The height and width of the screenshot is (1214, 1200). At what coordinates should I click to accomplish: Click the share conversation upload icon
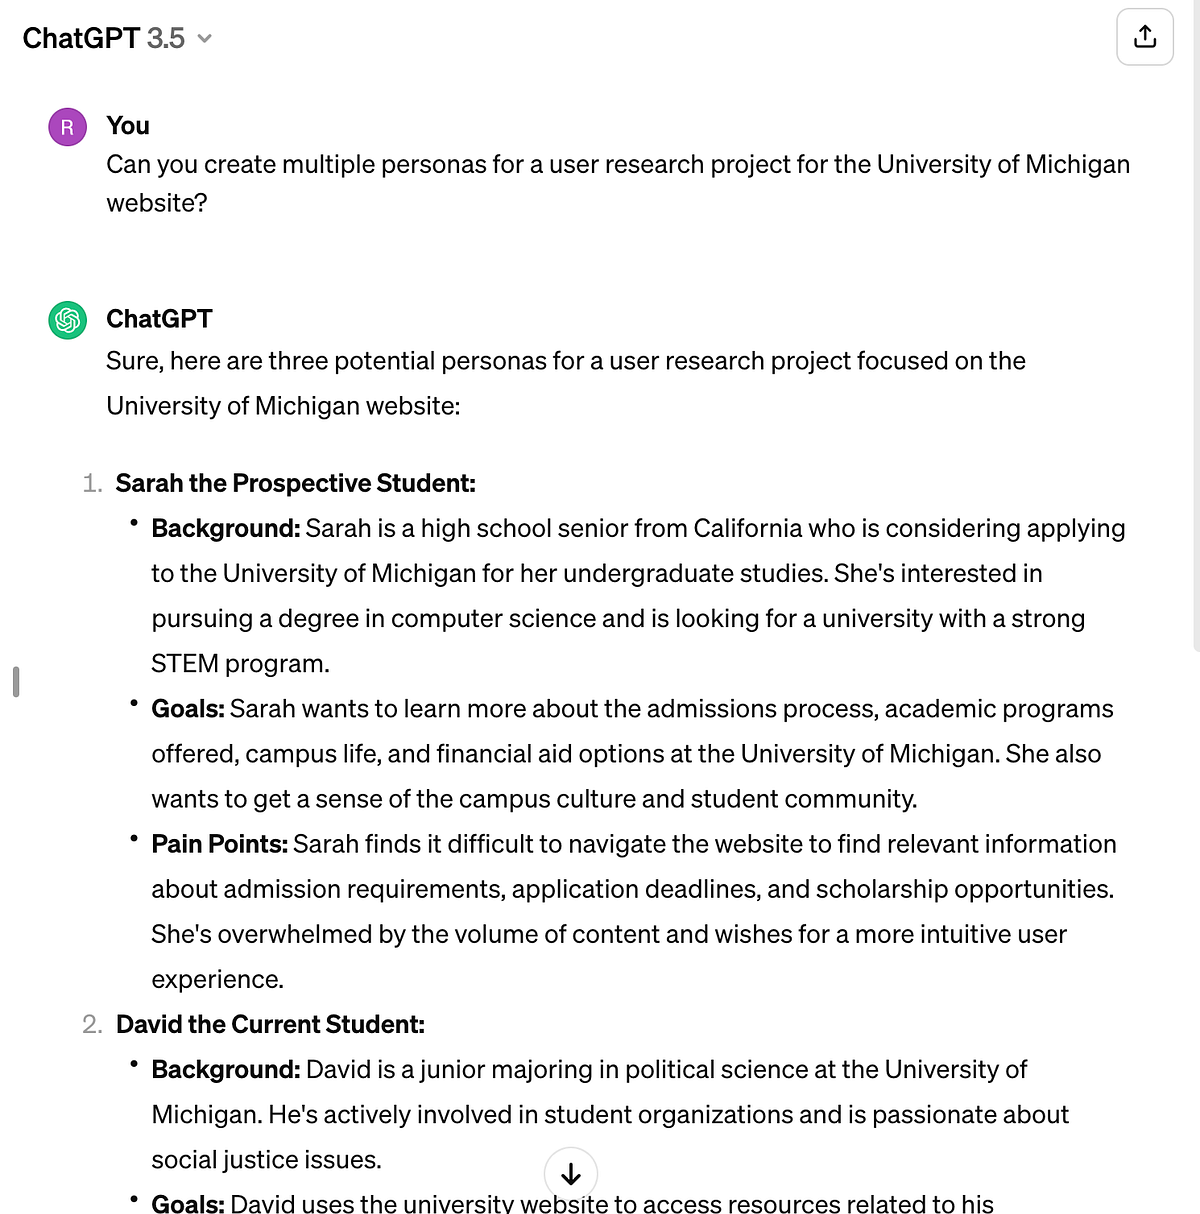coord(1145,37)
